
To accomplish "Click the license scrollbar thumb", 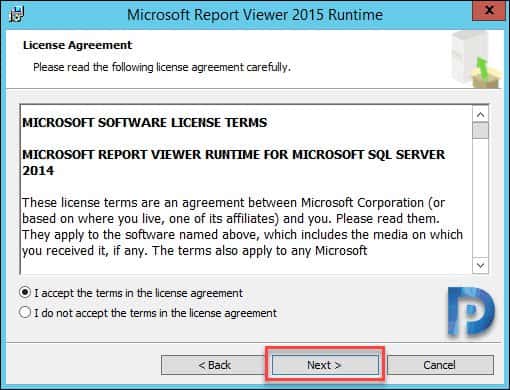I will [x=480, y=130].
